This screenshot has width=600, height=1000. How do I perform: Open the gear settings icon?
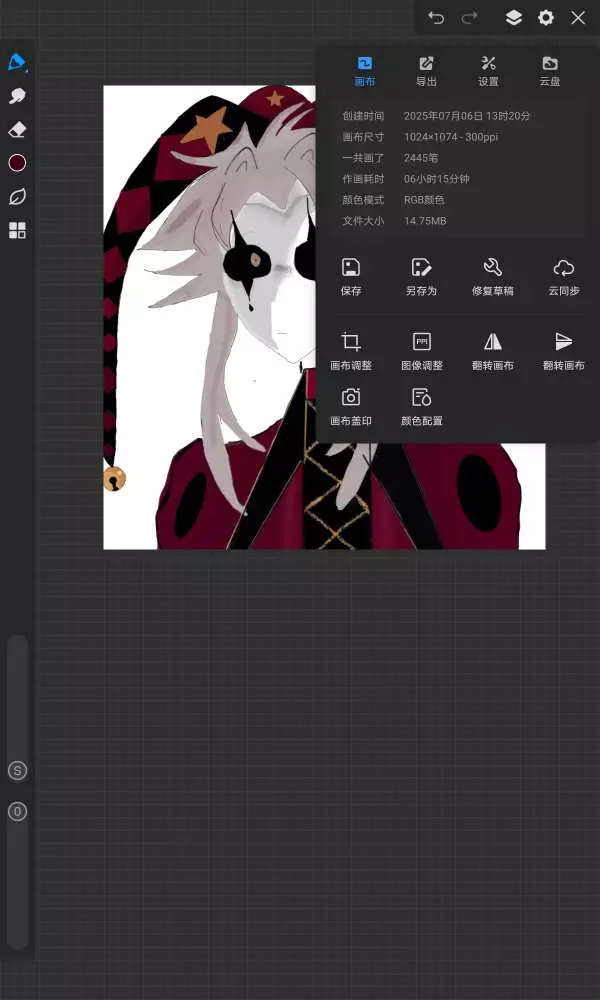coord(546,18)
